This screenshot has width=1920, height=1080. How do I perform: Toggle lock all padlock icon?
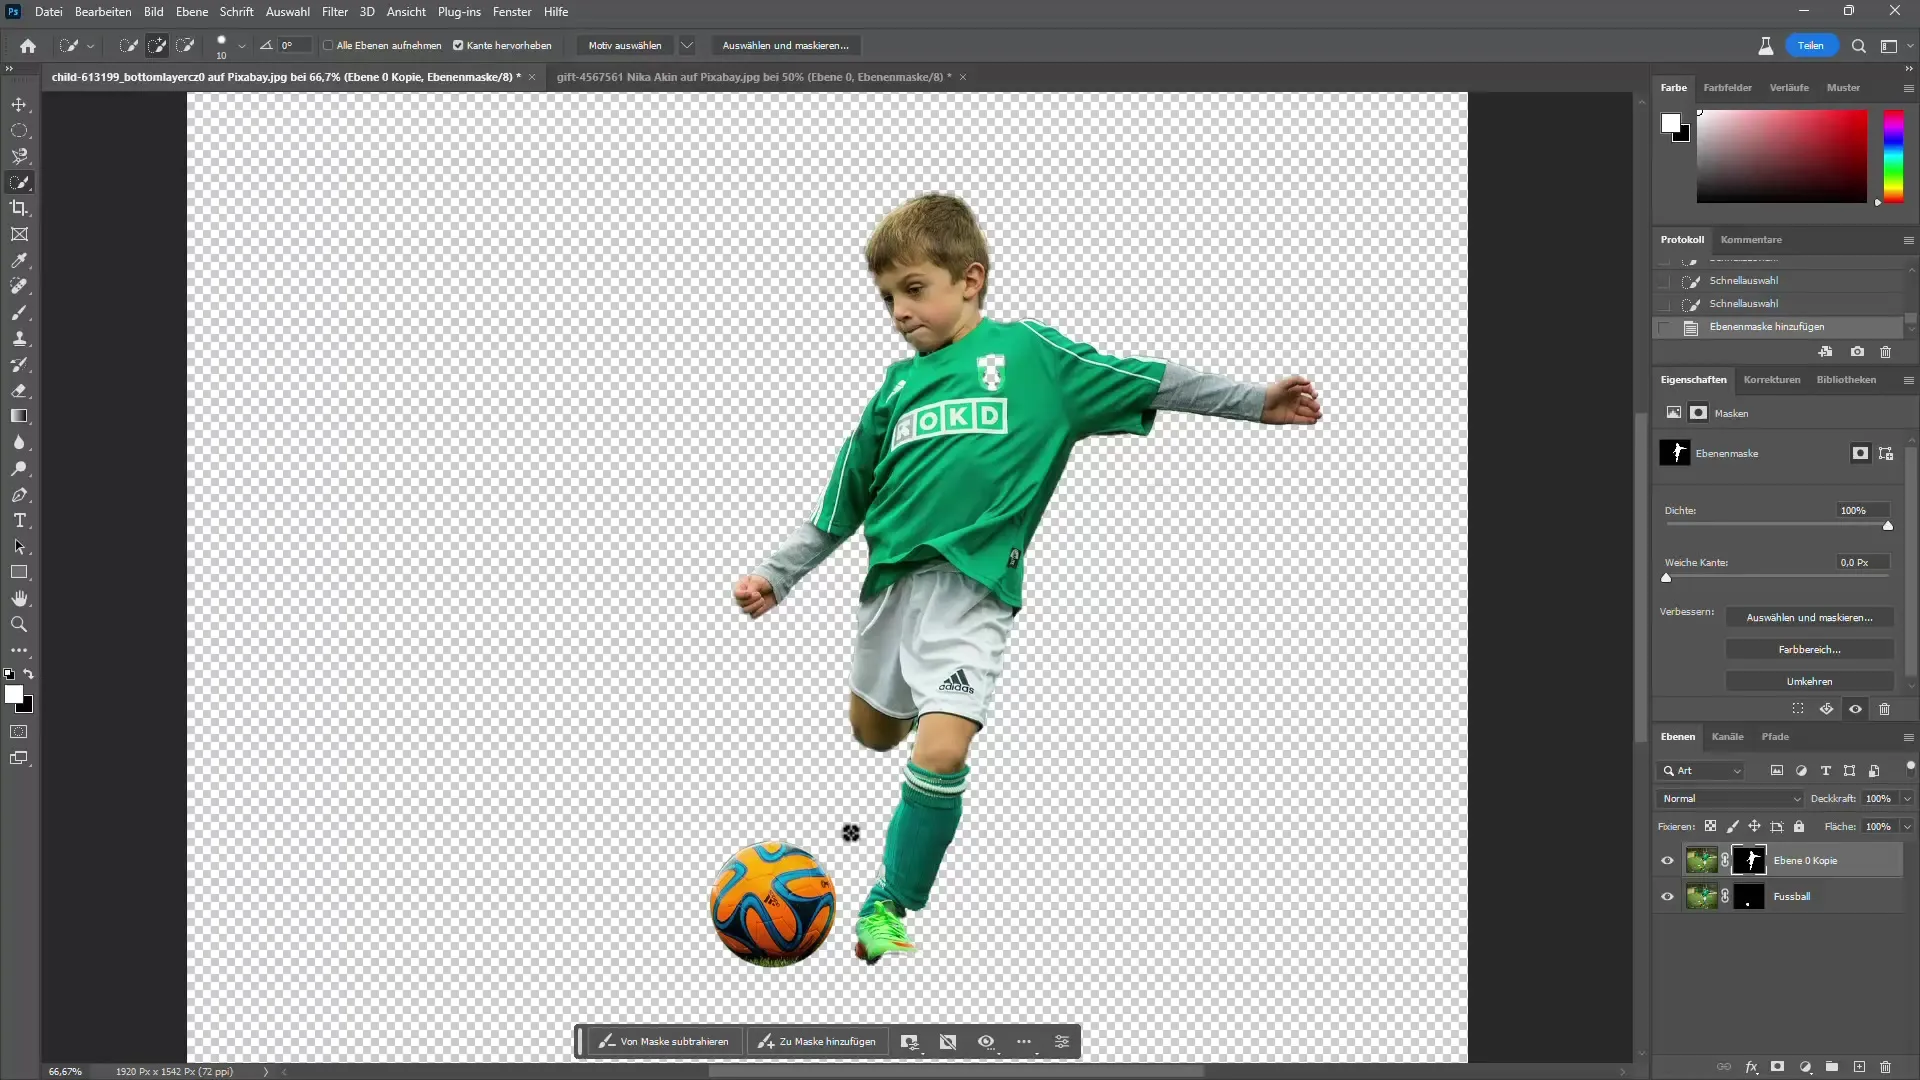[1799, 827]
